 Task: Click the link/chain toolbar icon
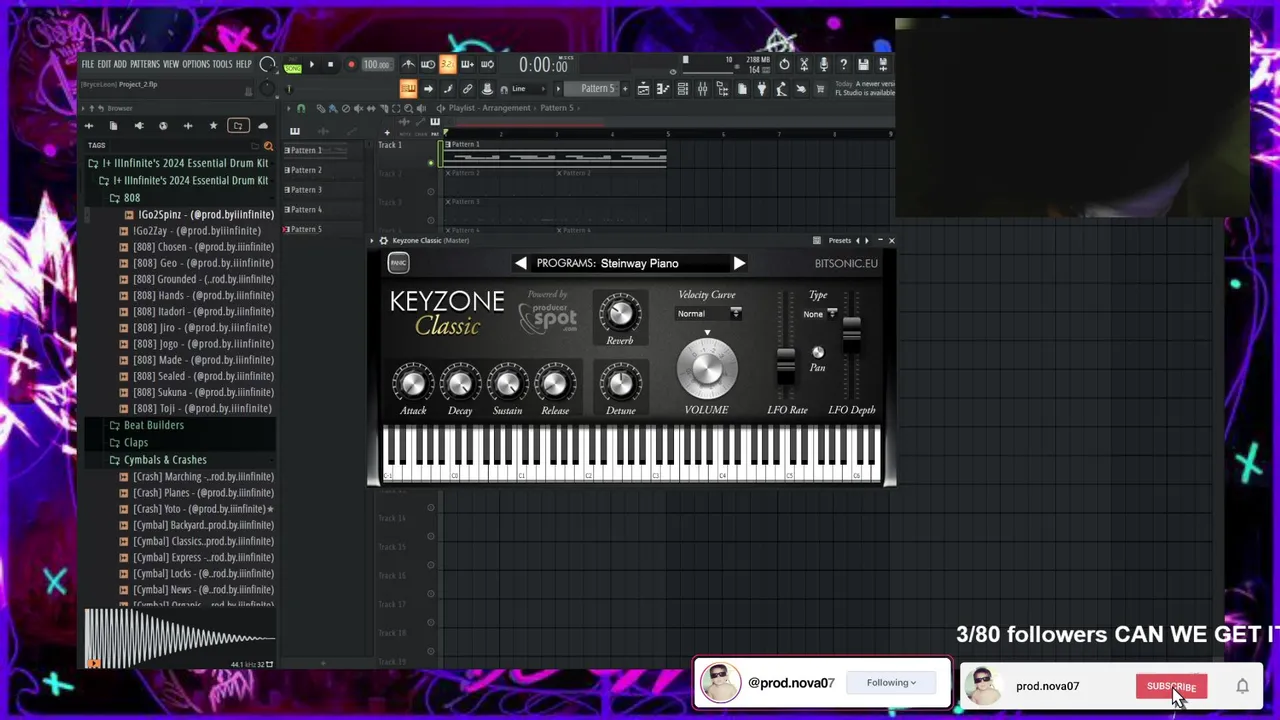(467, 89)
